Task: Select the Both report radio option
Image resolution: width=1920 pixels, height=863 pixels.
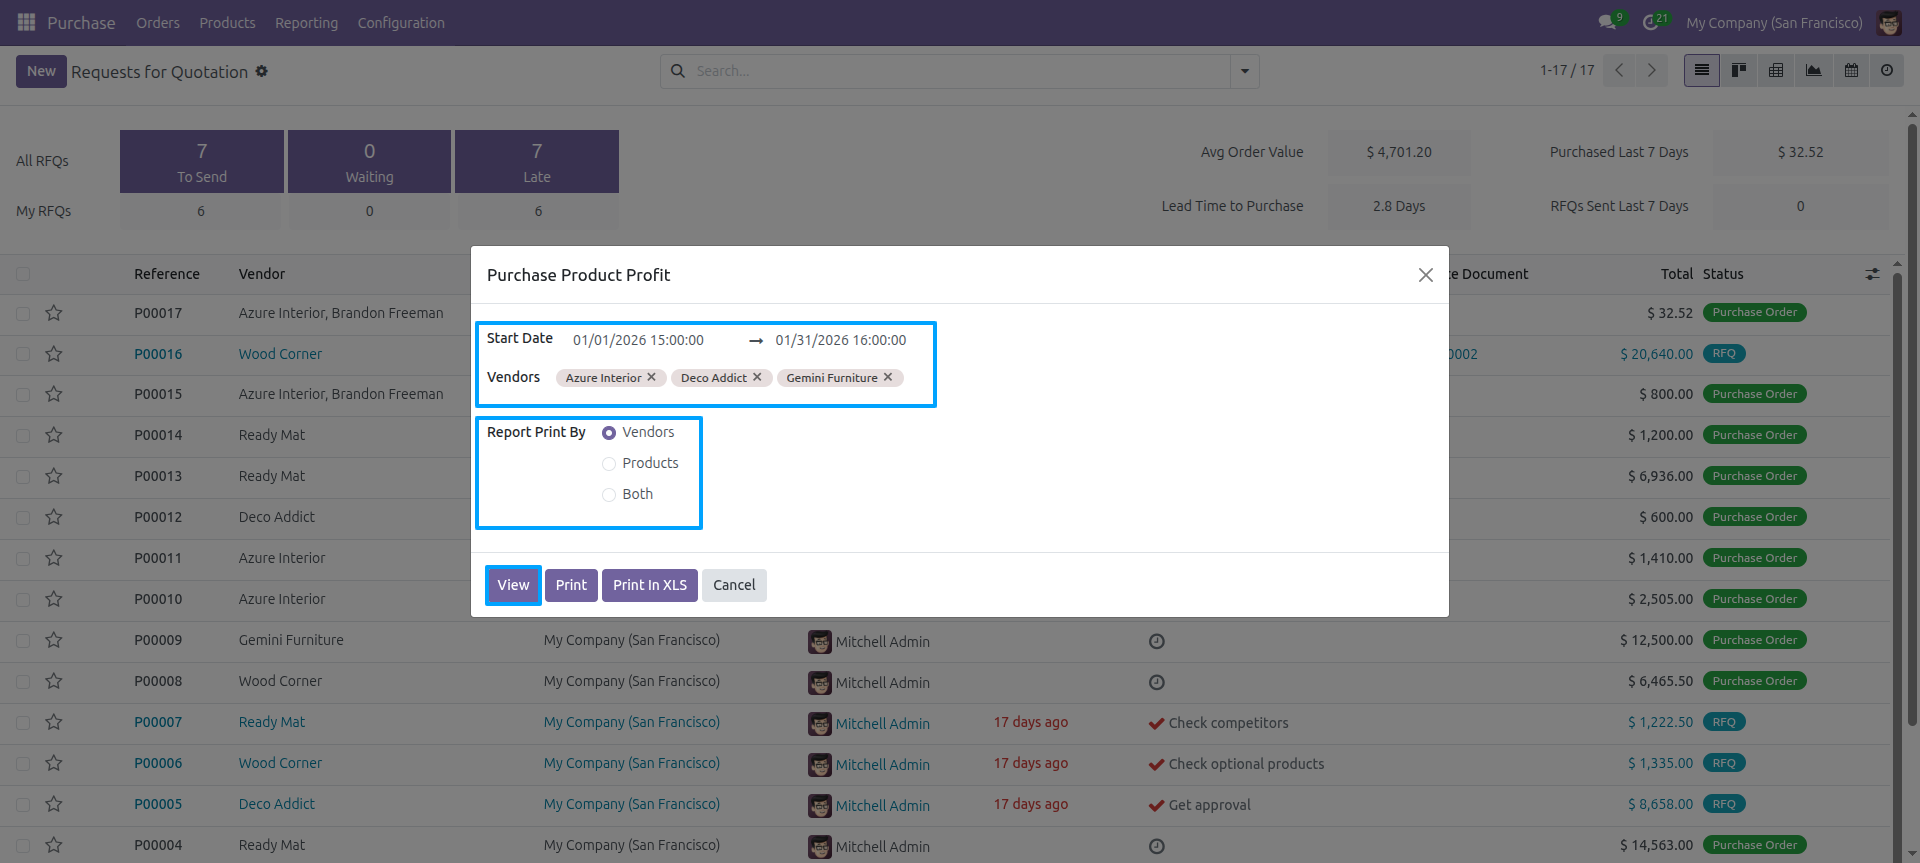Action: pos(609,495)
